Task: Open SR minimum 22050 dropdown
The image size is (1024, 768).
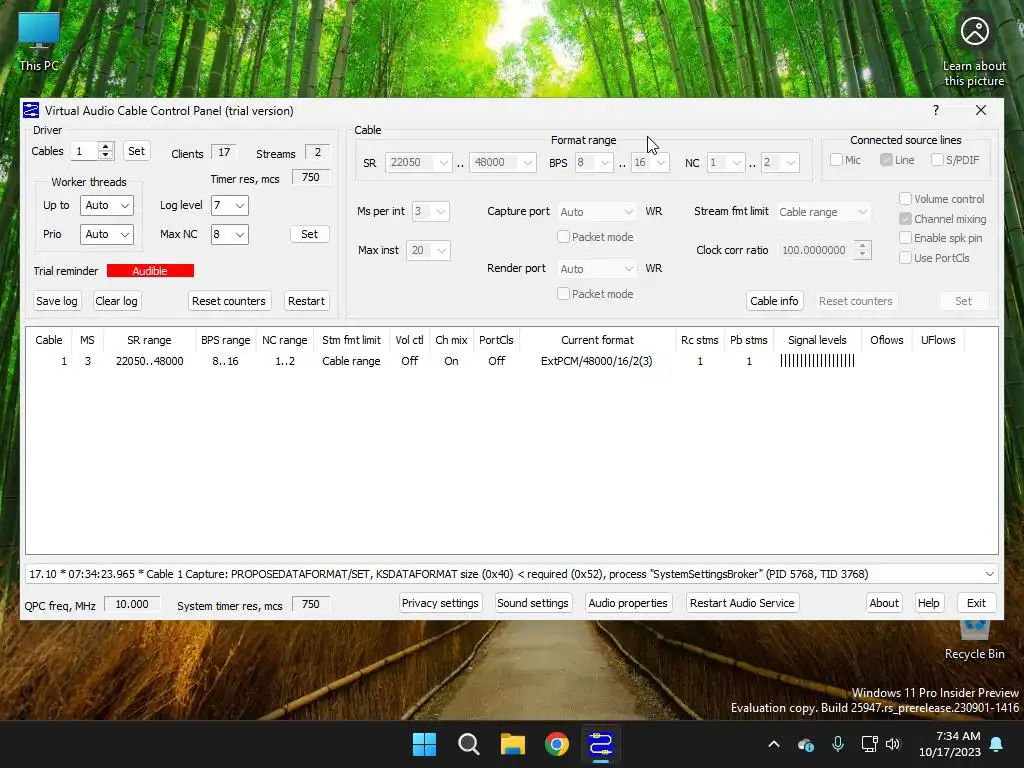Action: 419,162
